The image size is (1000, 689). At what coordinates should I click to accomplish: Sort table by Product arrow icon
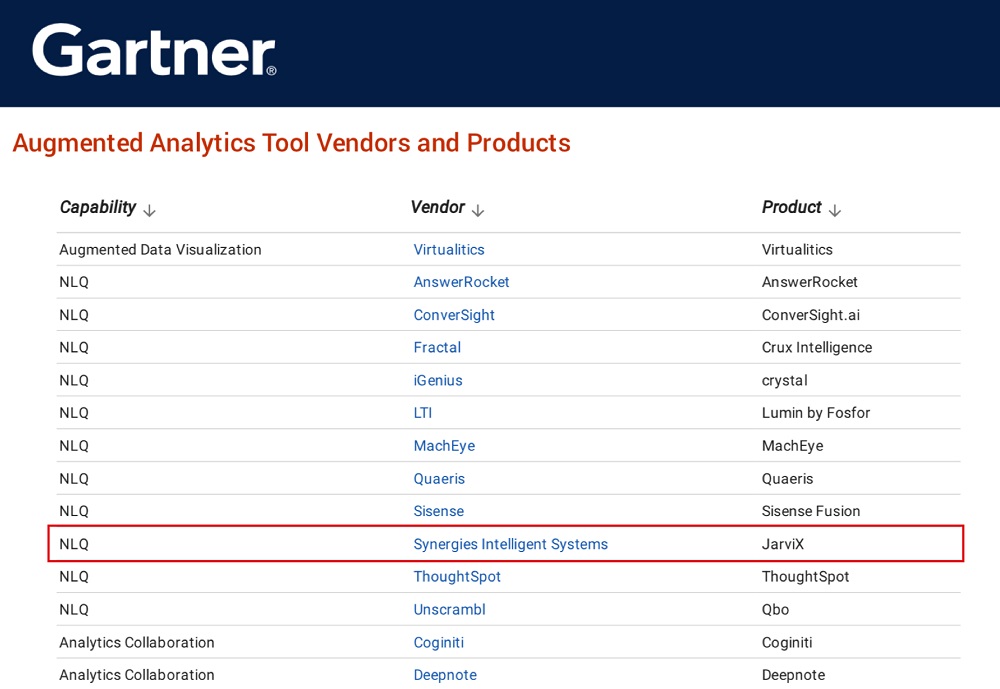pos(835,211)
